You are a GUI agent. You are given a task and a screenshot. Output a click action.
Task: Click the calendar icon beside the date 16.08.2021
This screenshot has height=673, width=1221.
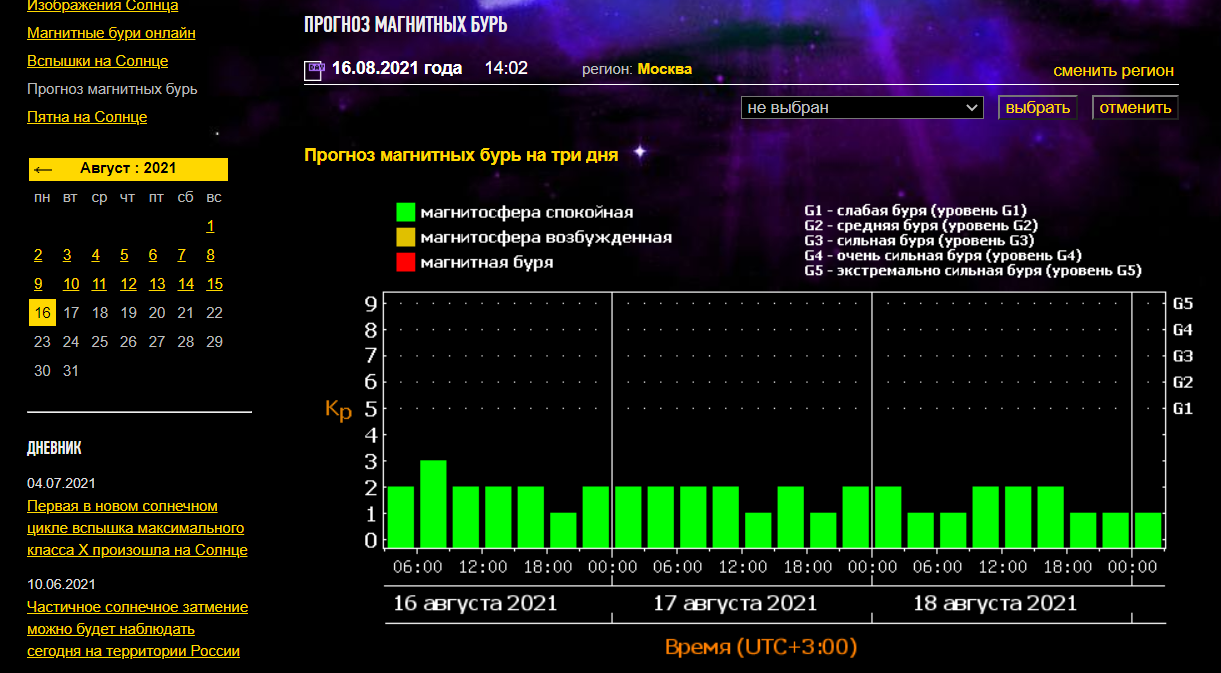pyautogui.click(x=314, y=70)
